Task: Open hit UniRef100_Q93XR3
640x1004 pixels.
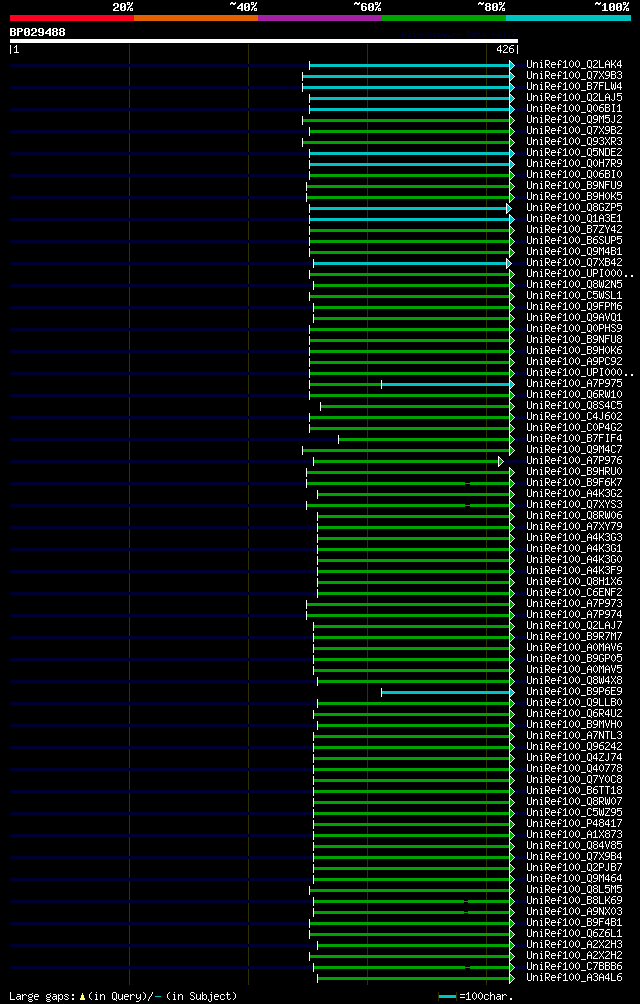Action: point(573,142)
